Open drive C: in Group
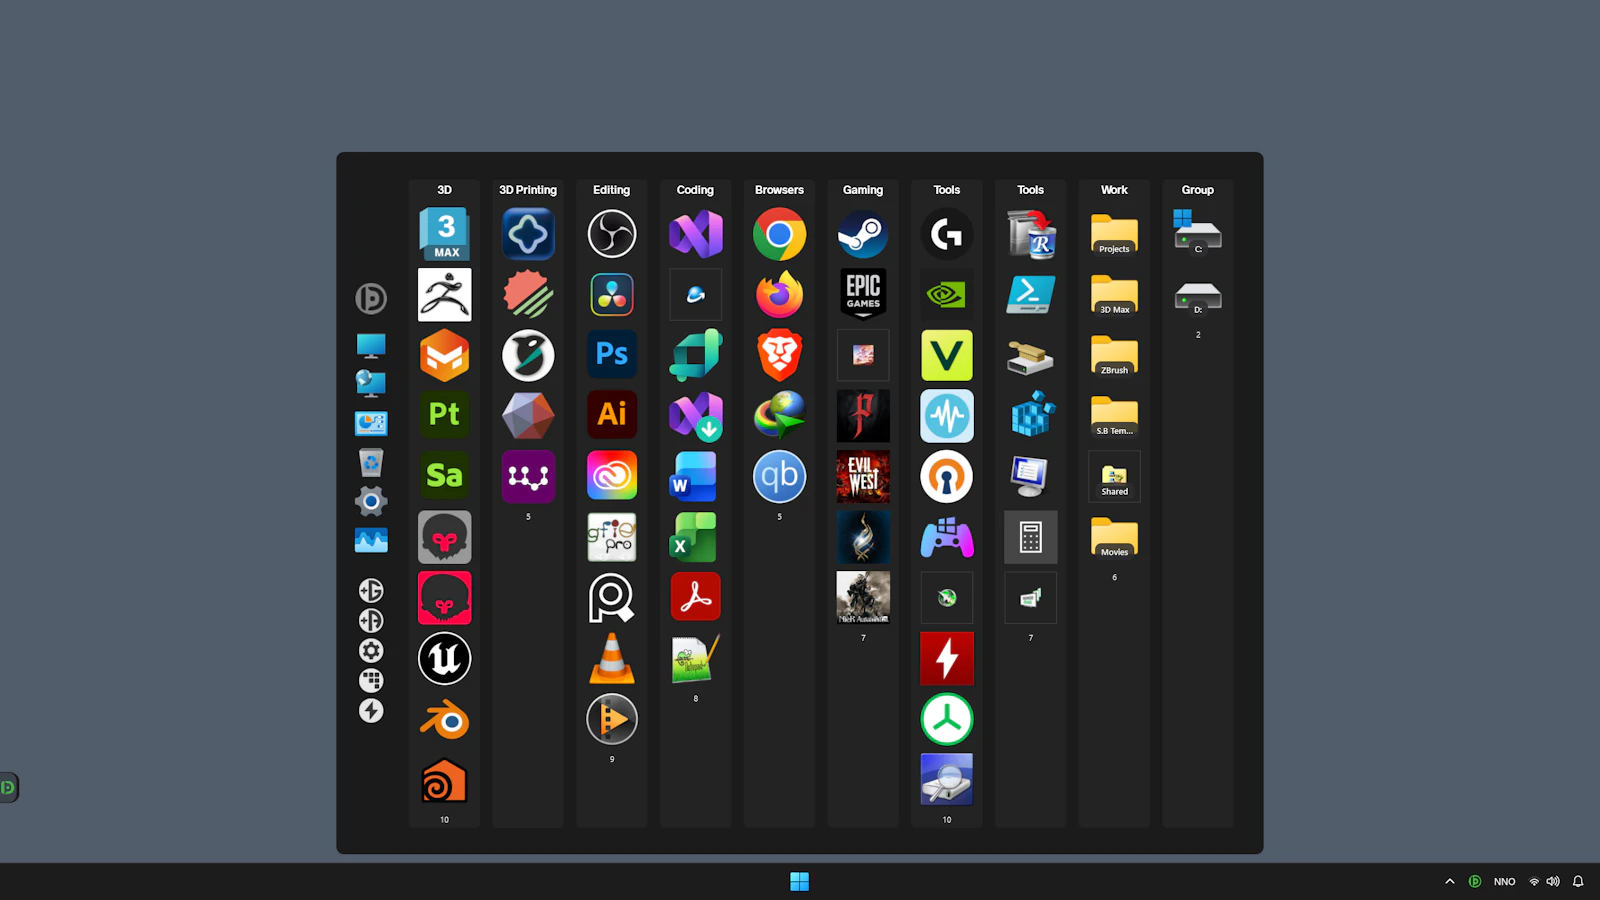The image size is (1600, 900). click(1198, 234)
